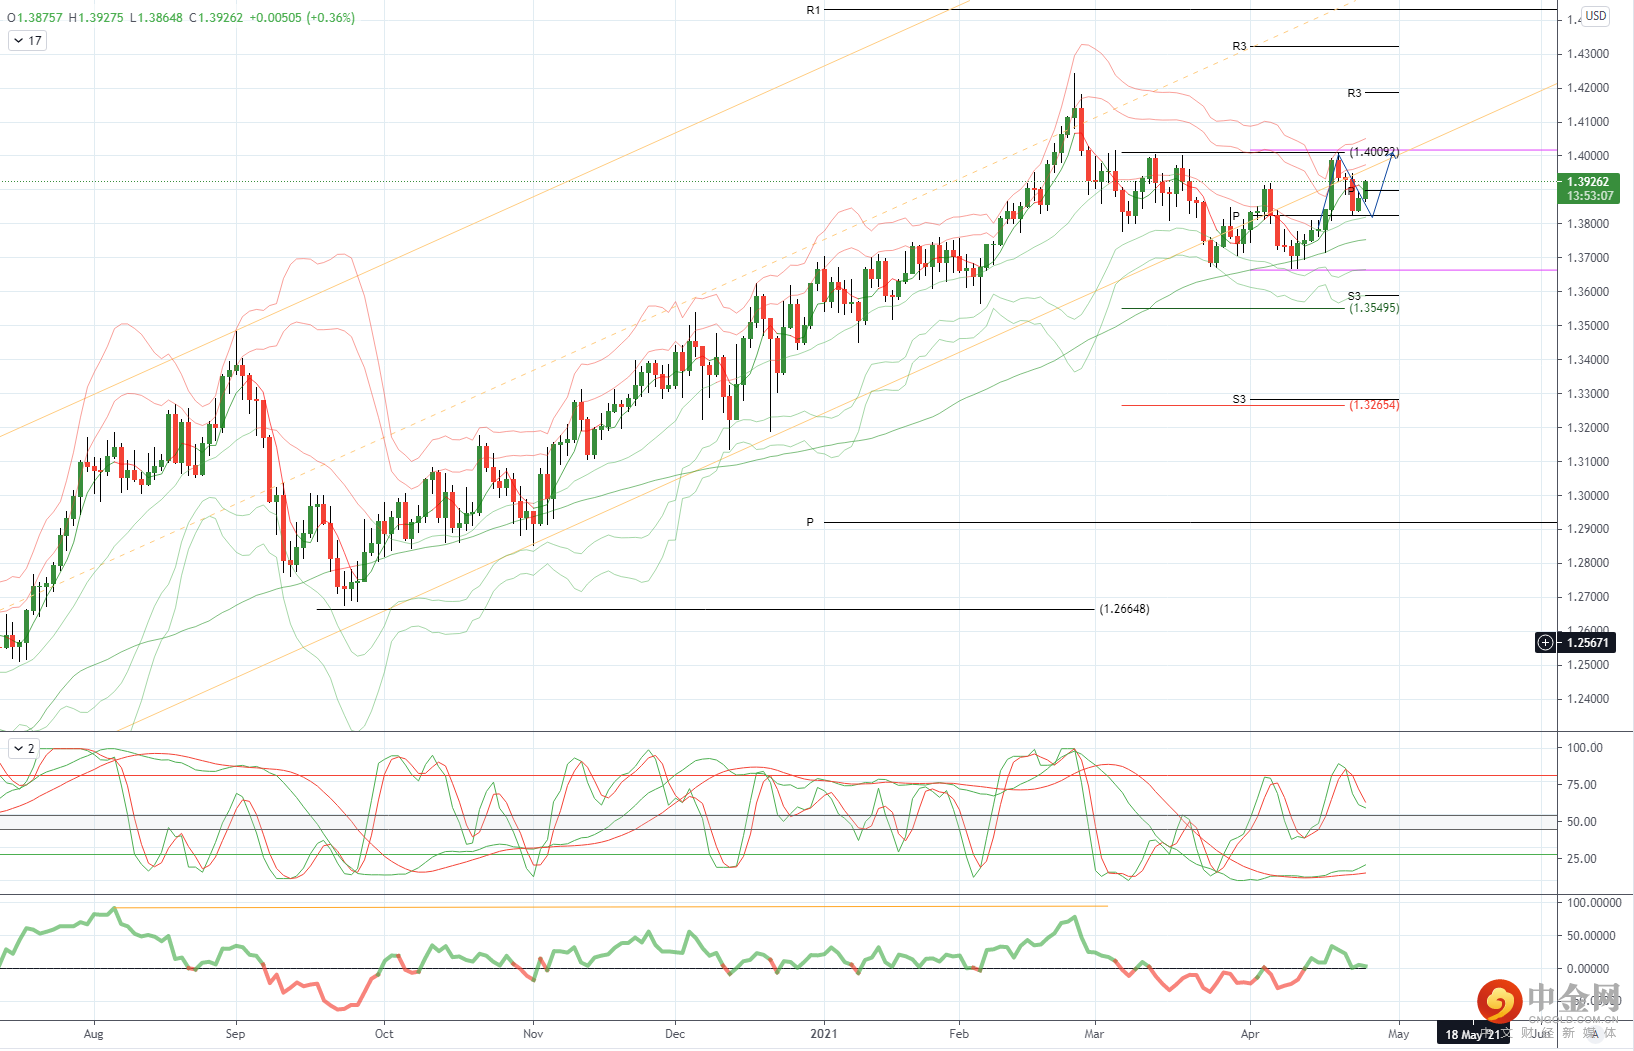The image size is (1634, 1051).
Task: Click the current price label 1.39262
Action: pos(1588,182)
